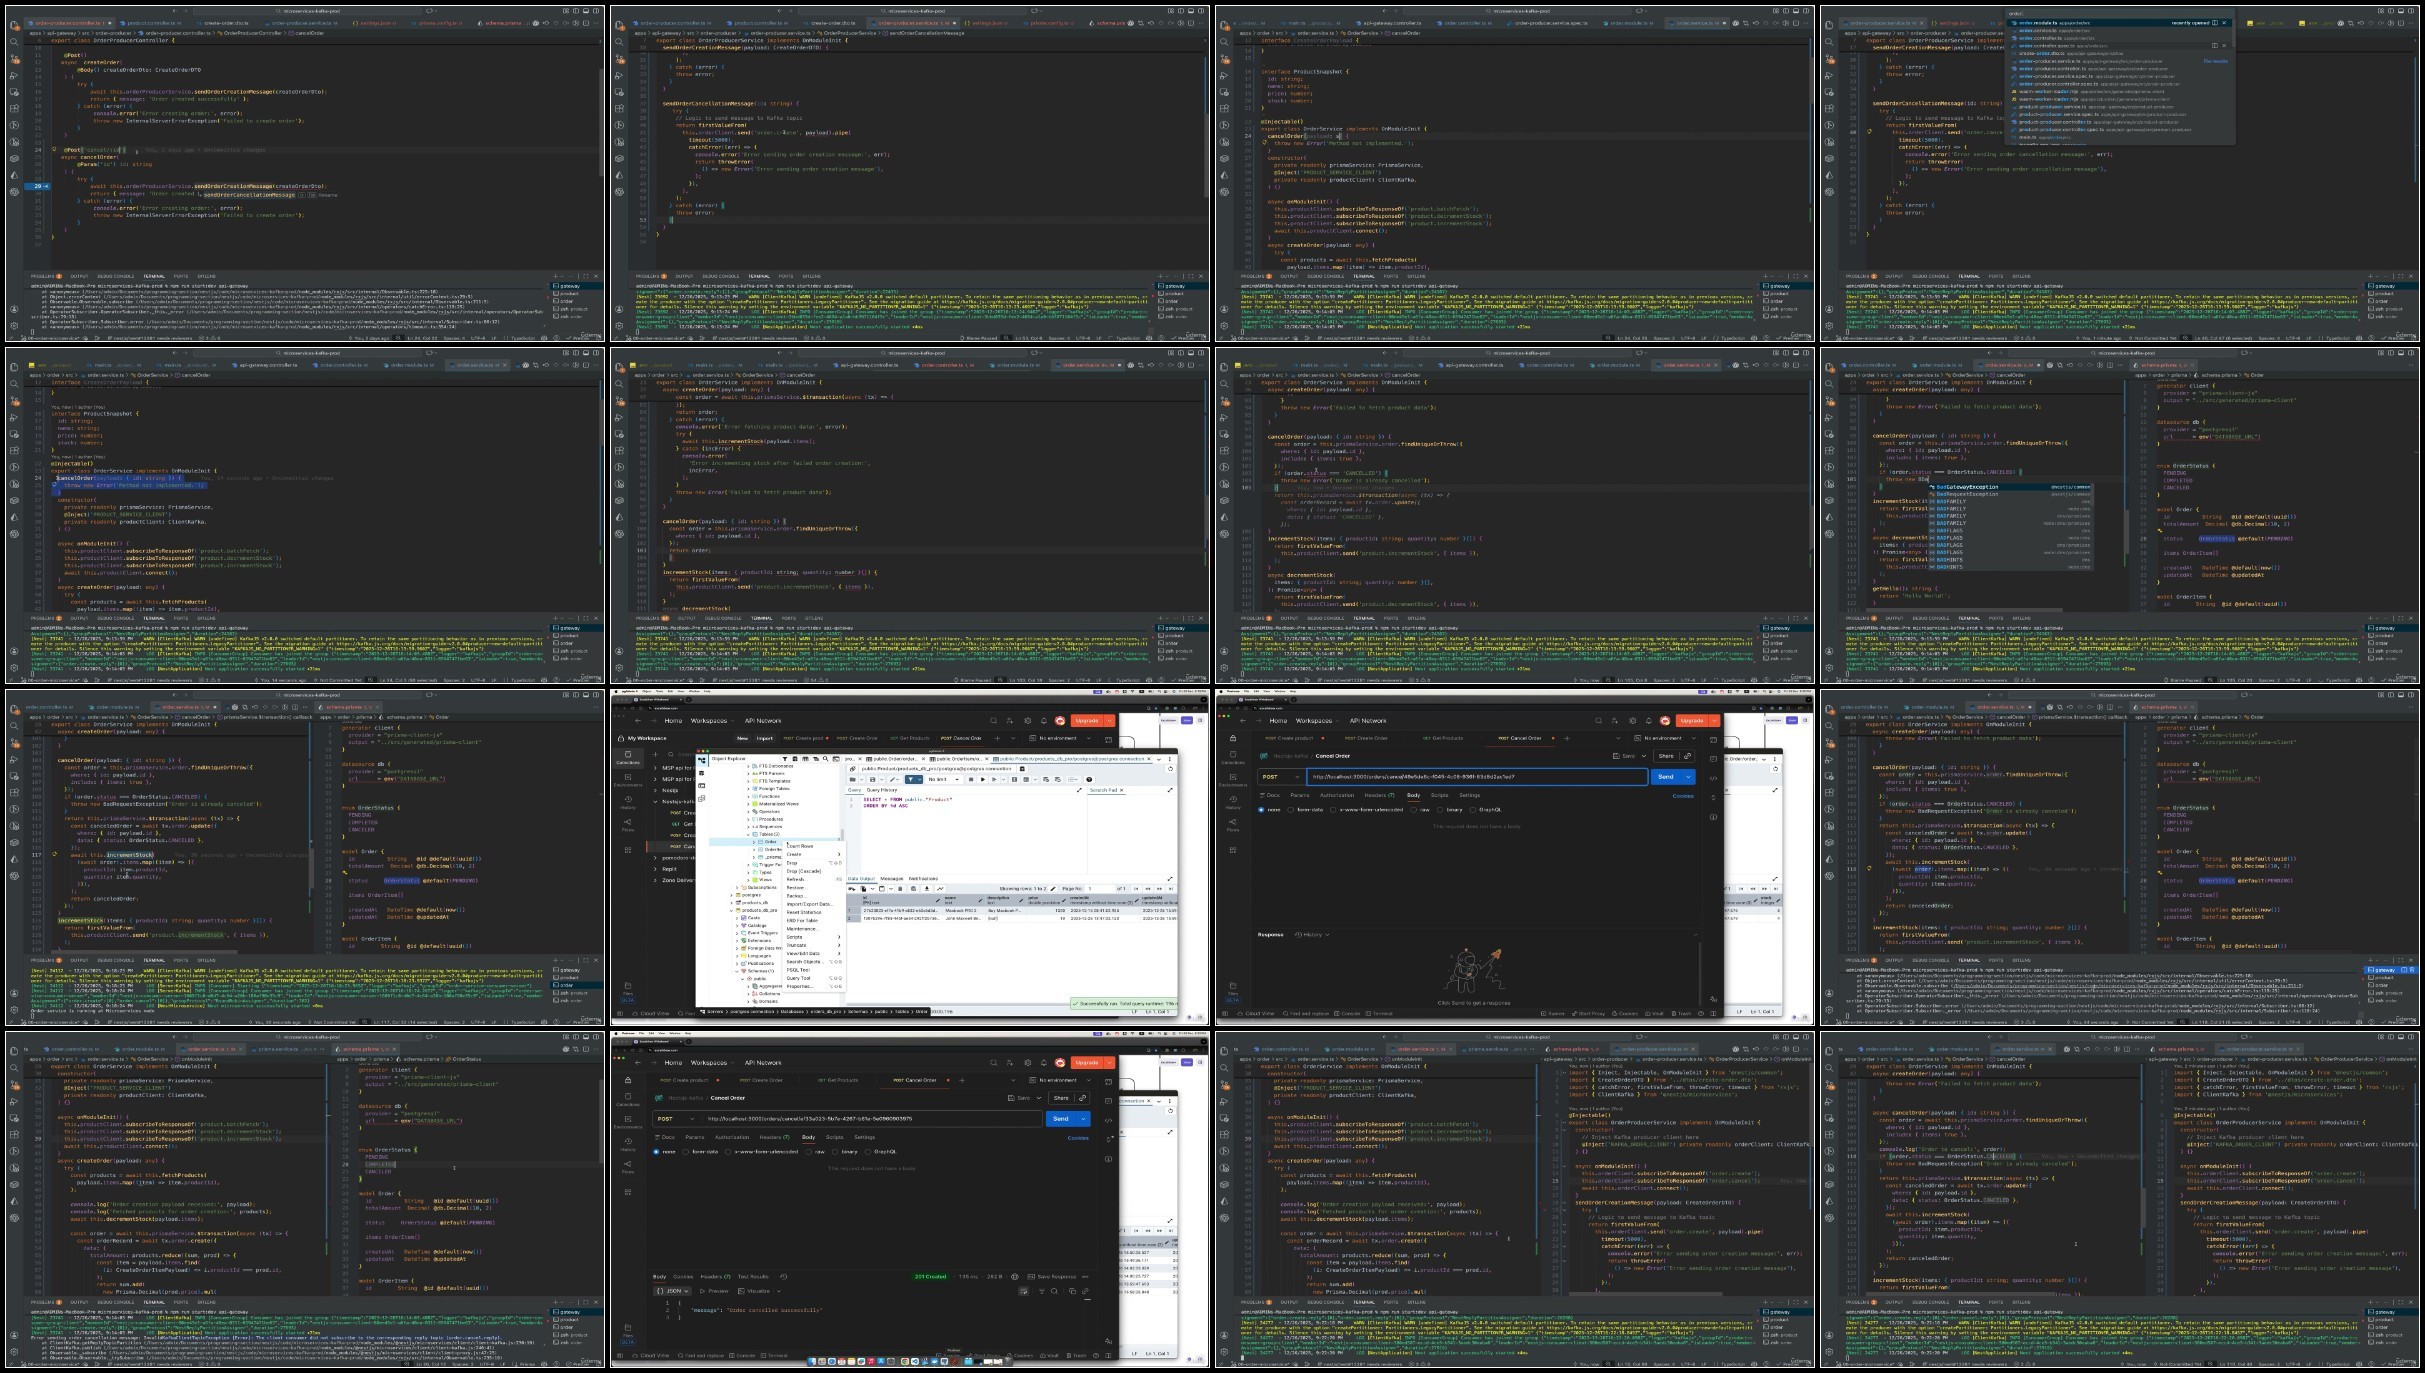
Task: Click the search objects magnifier in Object Explorer
Action: click(x=826, y=759)
